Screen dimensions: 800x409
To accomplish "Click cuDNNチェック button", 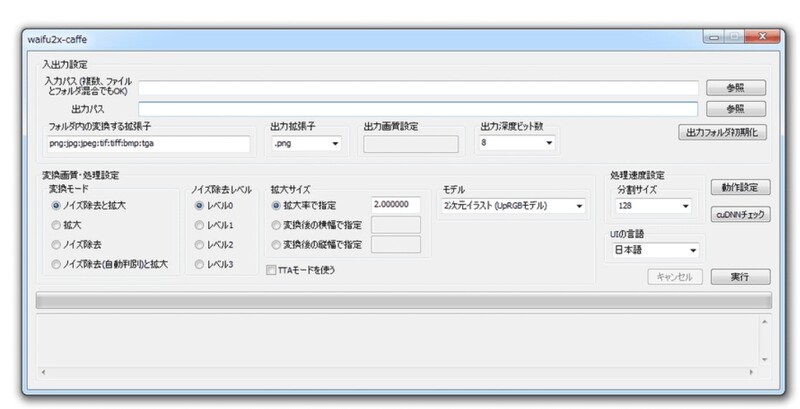I will 740,215.
